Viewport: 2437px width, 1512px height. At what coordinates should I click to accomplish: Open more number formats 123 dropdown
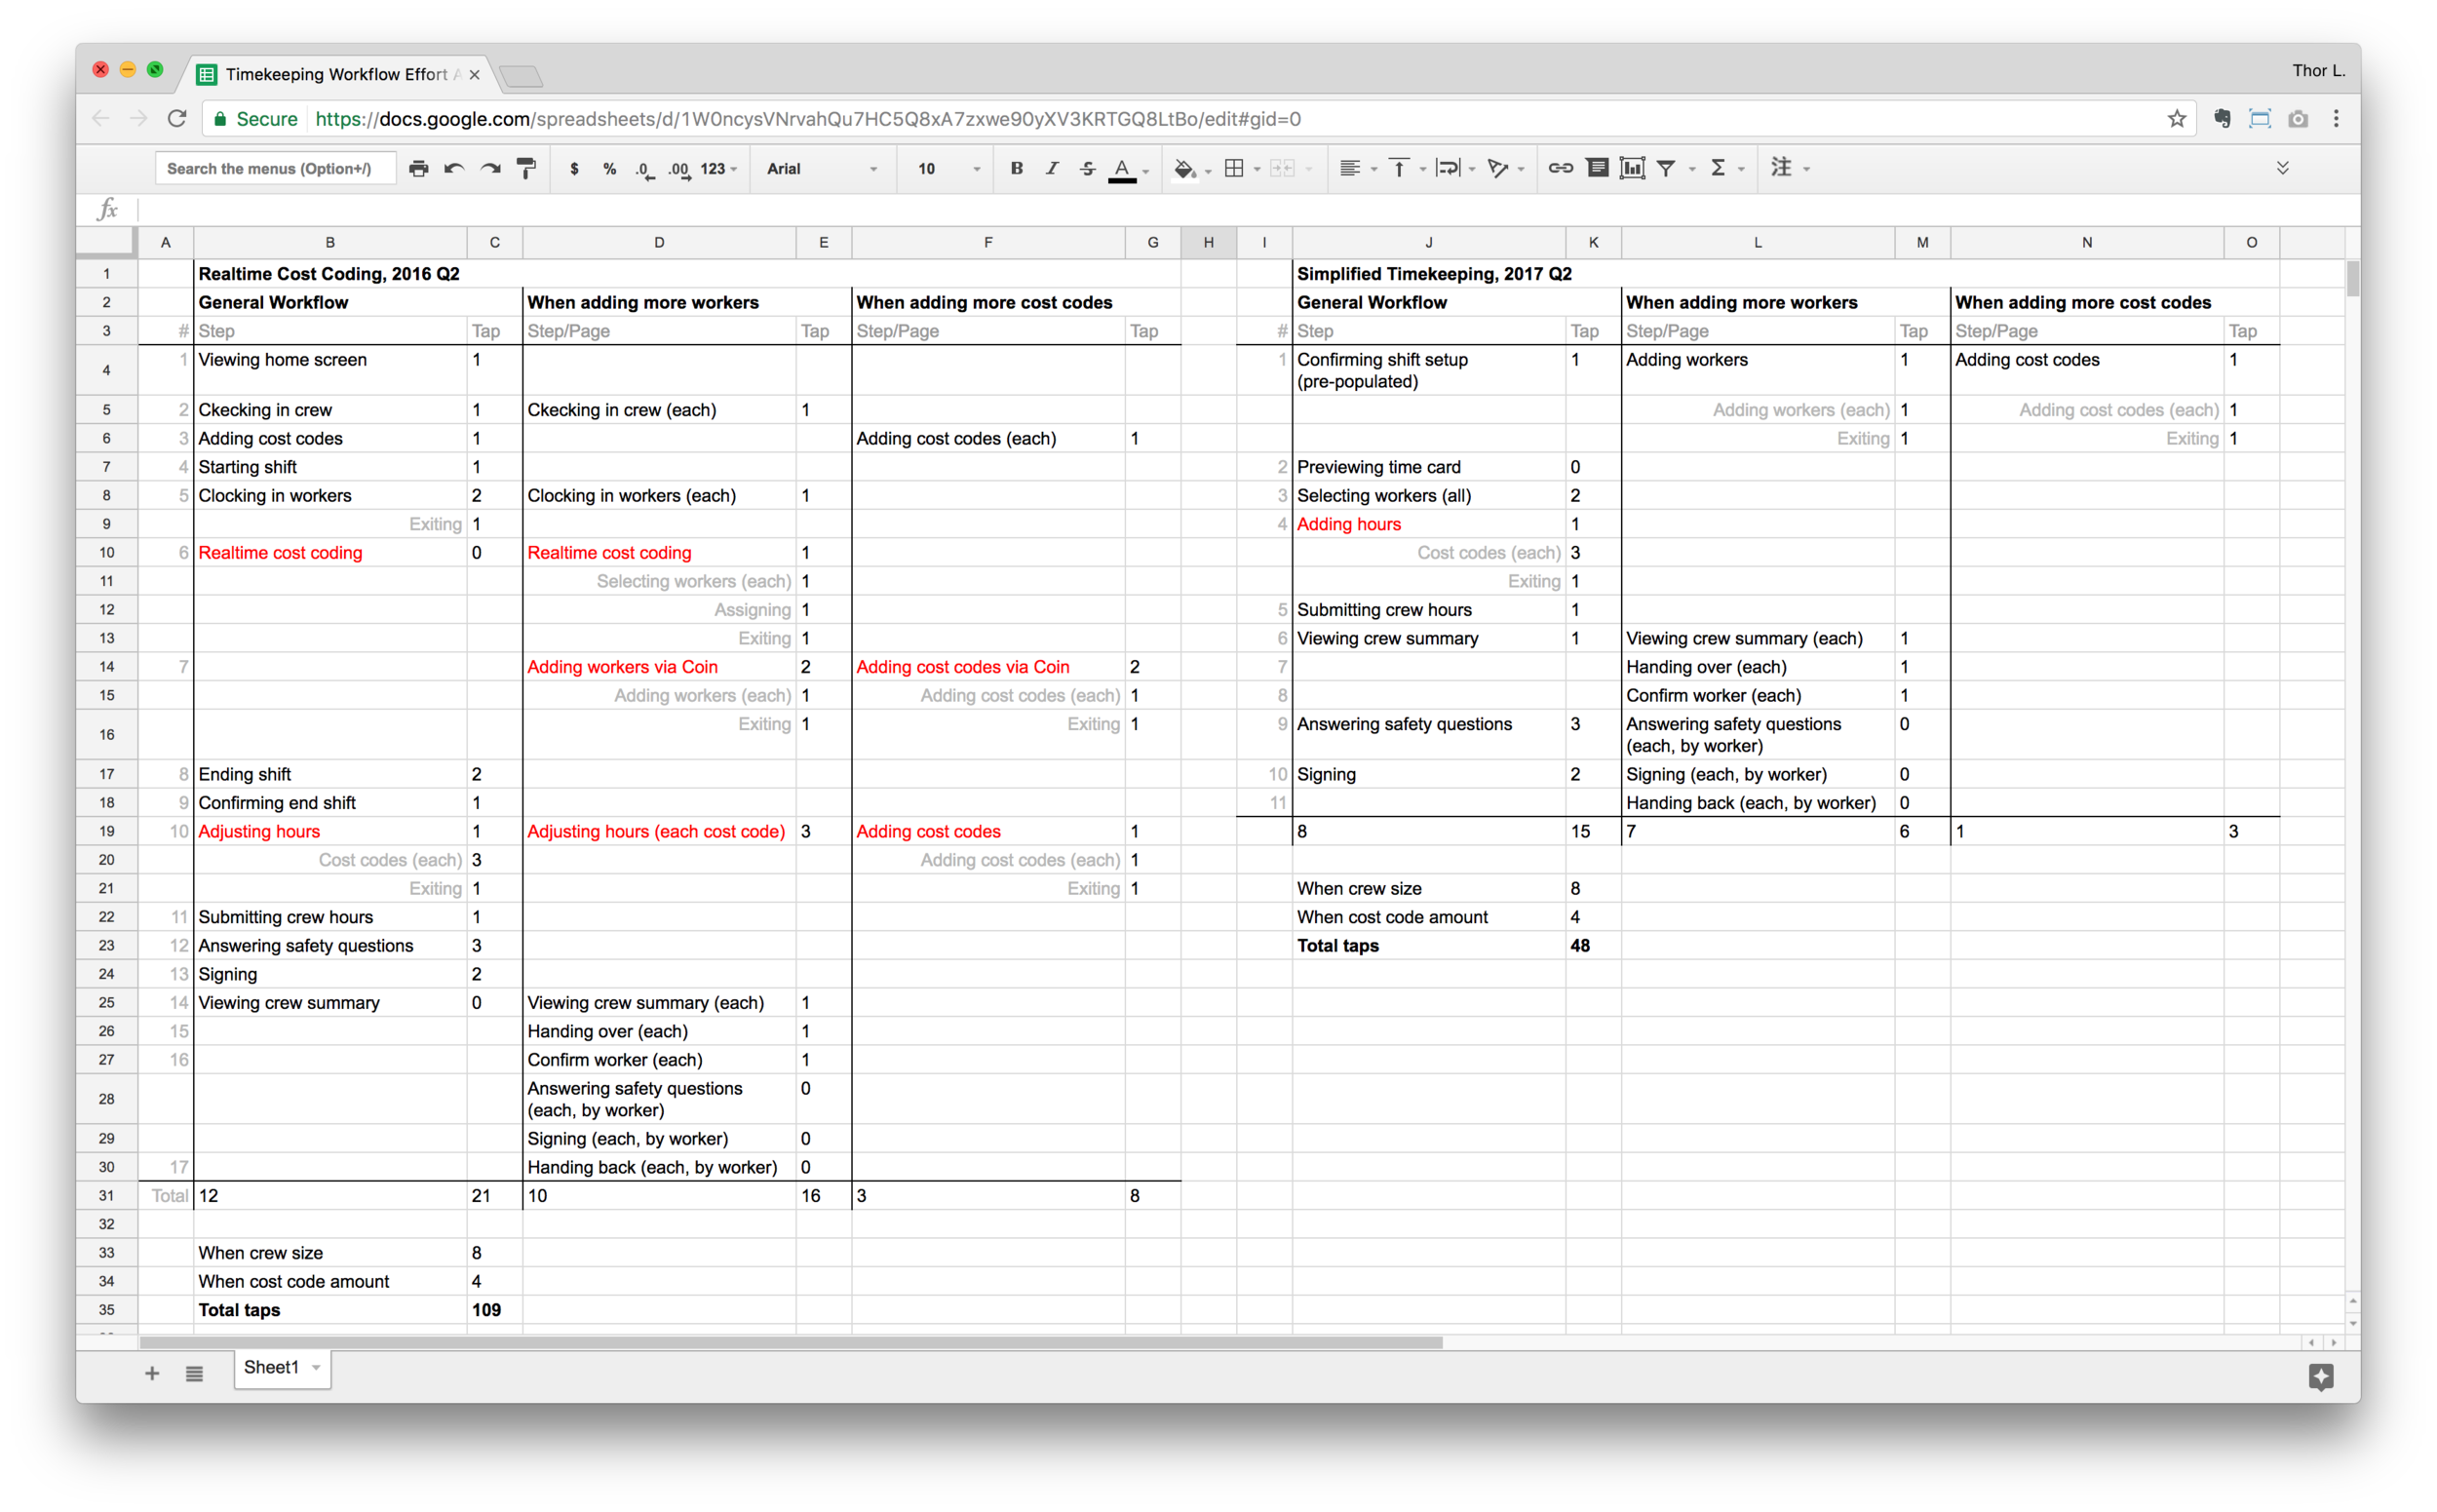[x=718, y=169]
